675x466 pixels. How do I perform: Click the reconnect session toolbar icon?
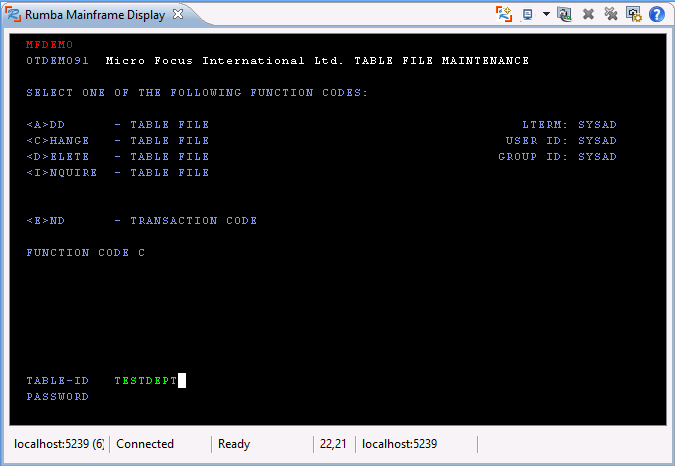click(565, 14)
